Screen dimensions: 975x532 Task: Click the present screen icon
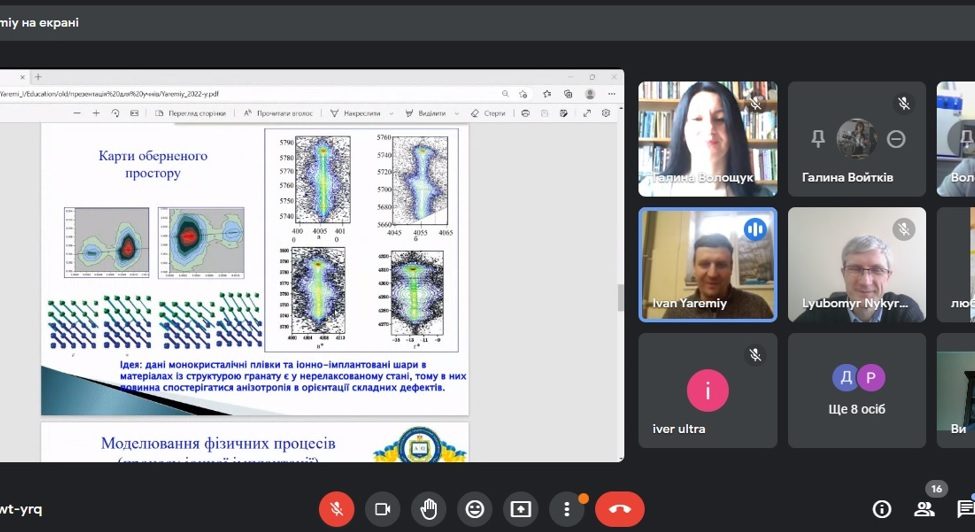520,509
